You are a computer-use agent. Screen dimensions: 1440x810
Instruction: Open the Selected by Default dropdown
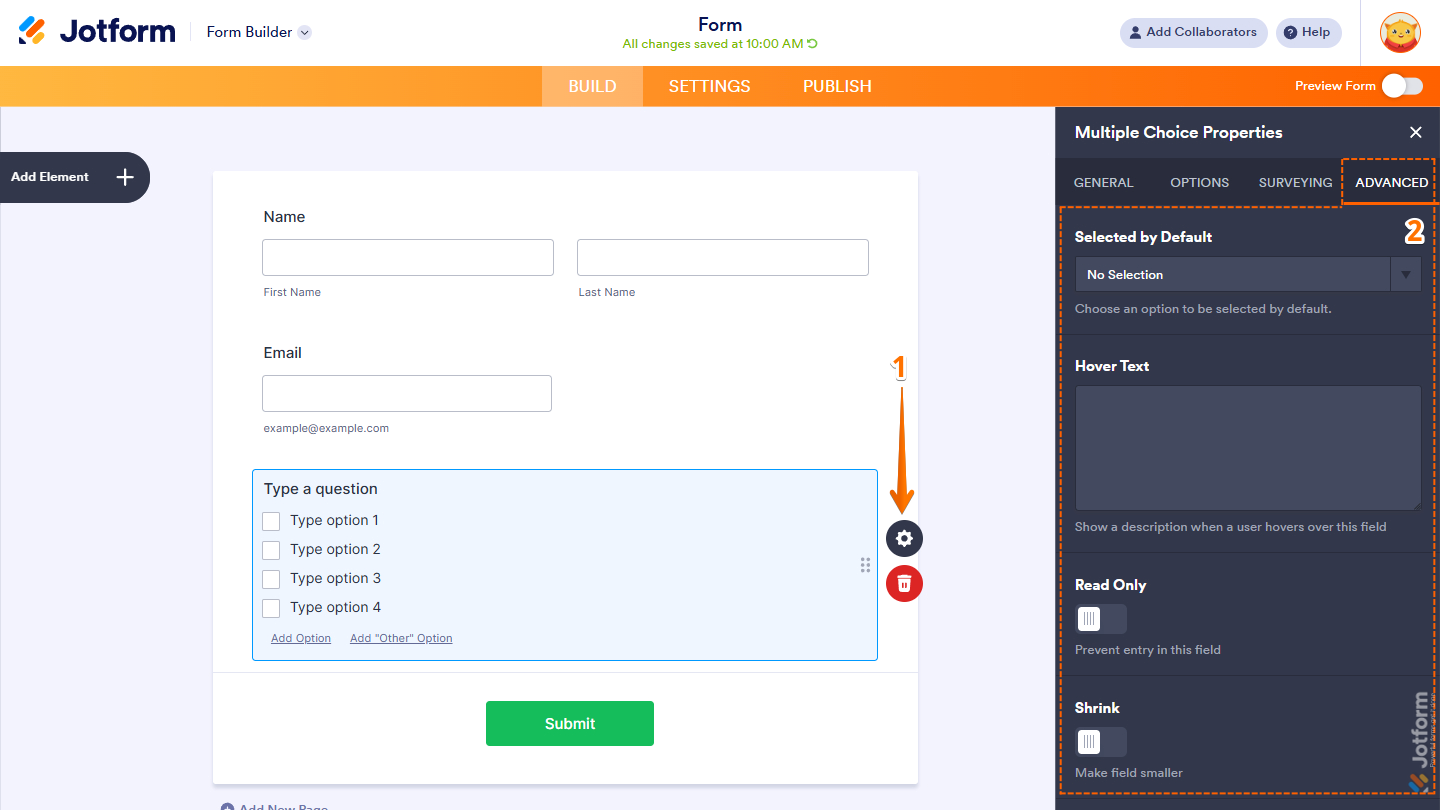[x=1247, y=274]
